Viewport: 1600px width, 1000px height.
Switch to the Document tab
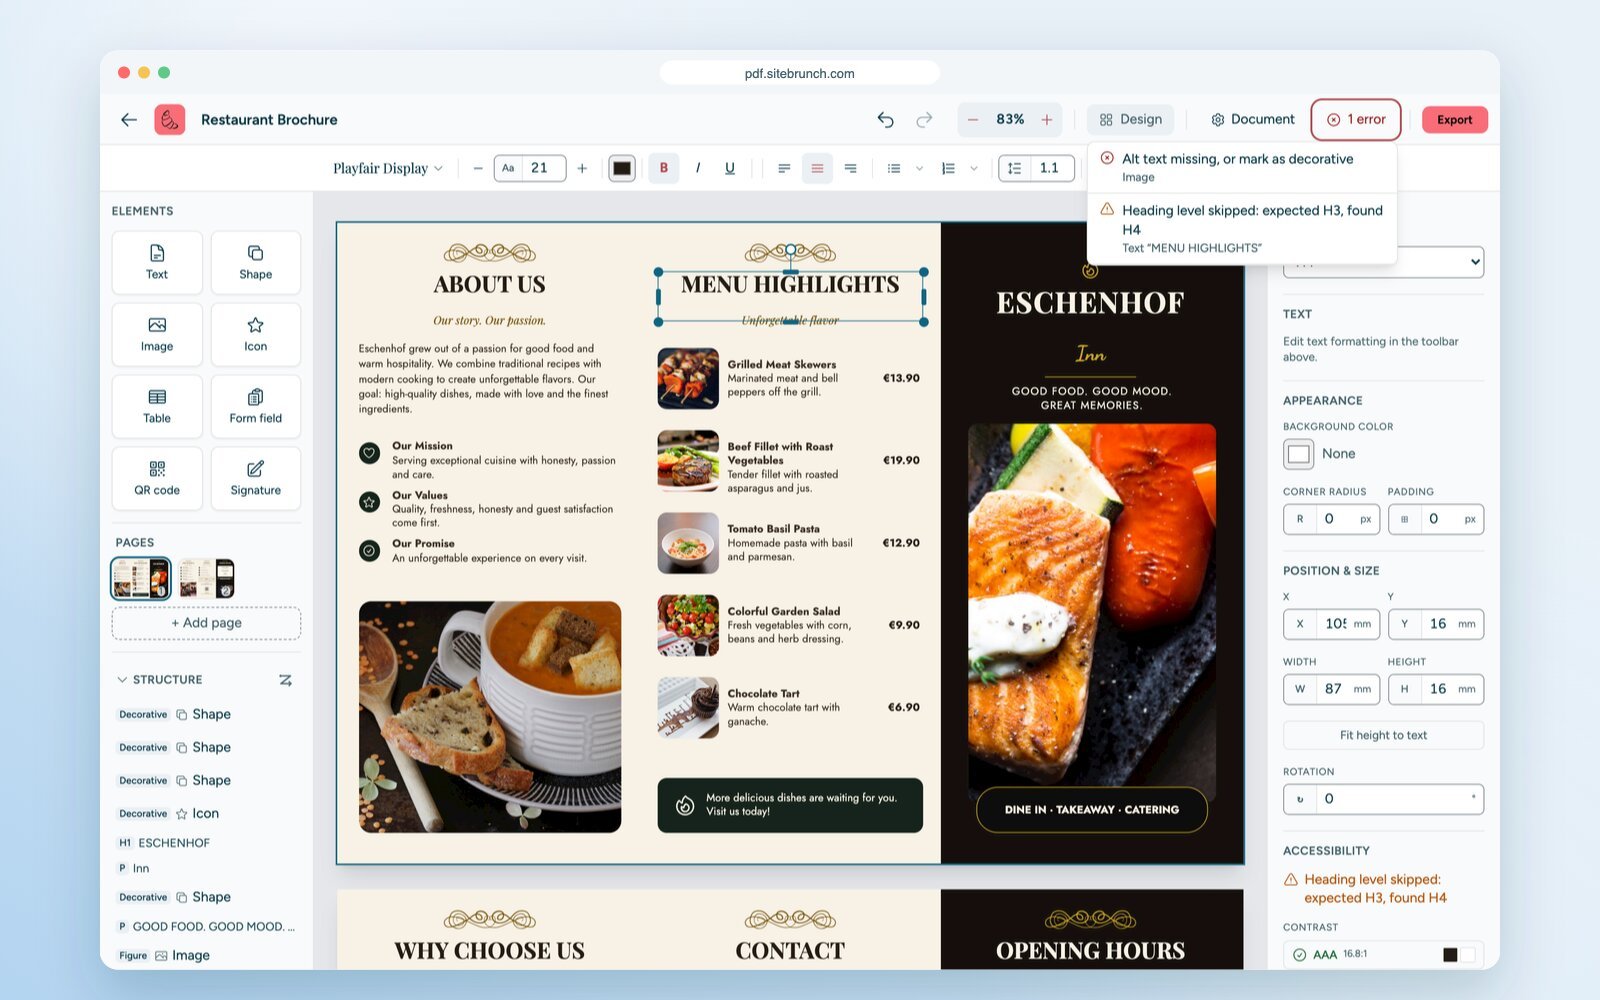(x=1252, y=119)
